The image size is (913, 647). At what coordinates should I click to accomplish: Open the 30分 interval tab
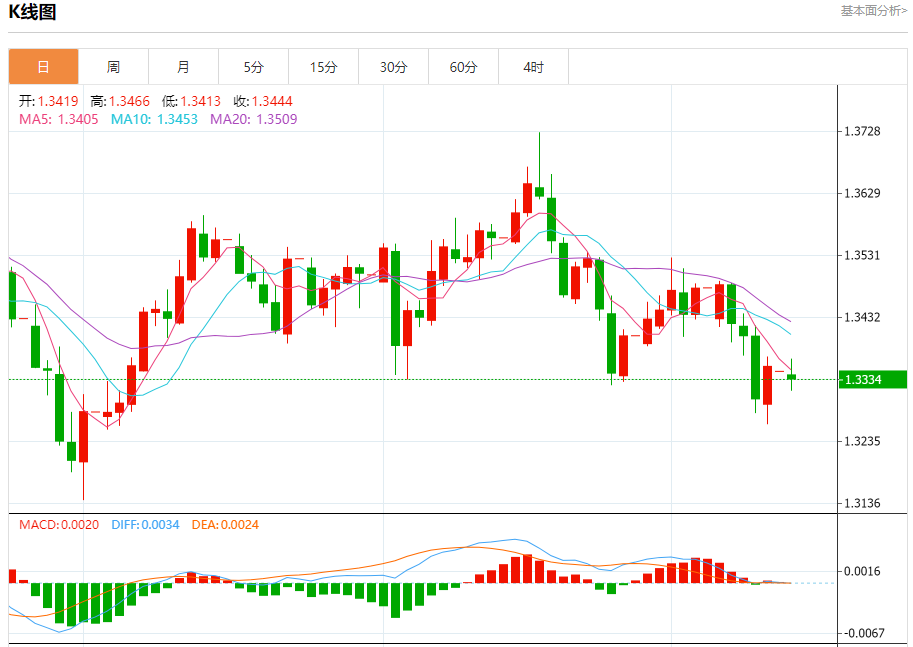(394, 67)
